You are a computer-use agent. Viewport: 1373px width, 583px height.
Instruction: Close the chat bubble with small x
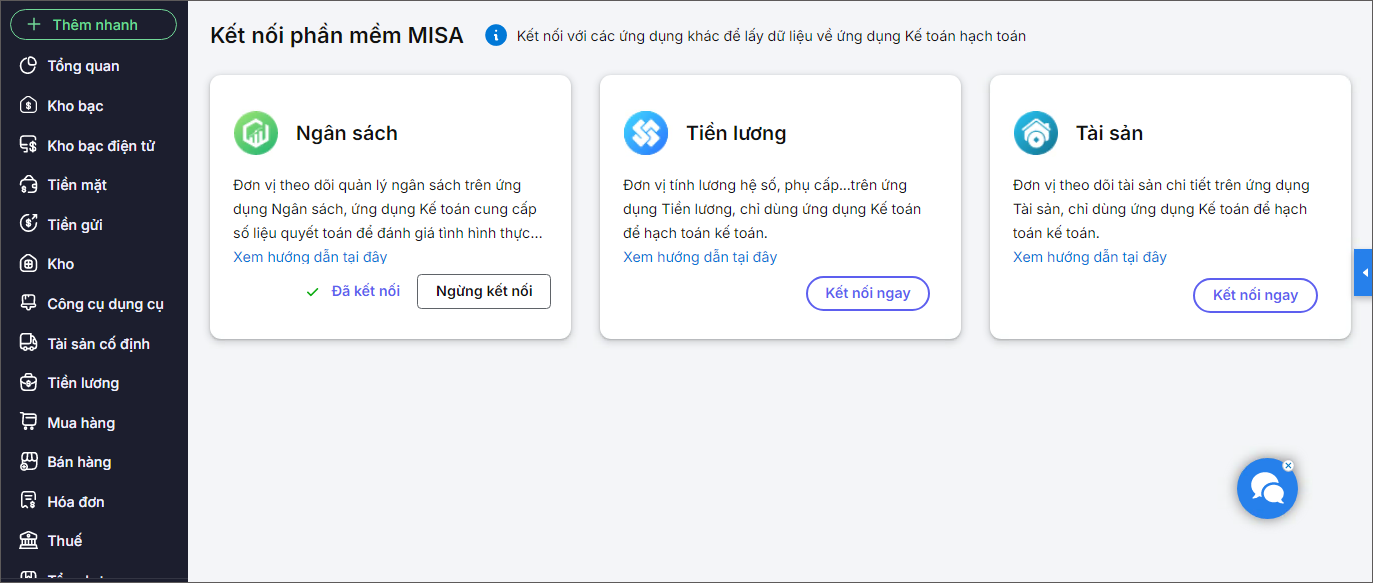click(1288, 465)
